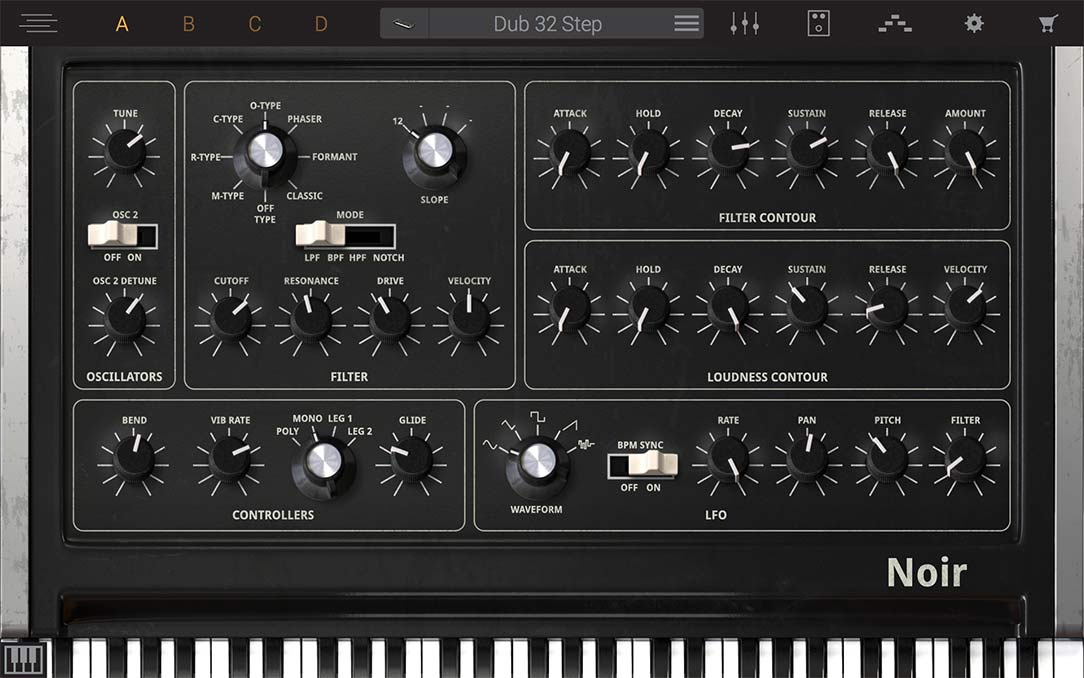Open the mixer faders icon in top bar

point(744,23)
